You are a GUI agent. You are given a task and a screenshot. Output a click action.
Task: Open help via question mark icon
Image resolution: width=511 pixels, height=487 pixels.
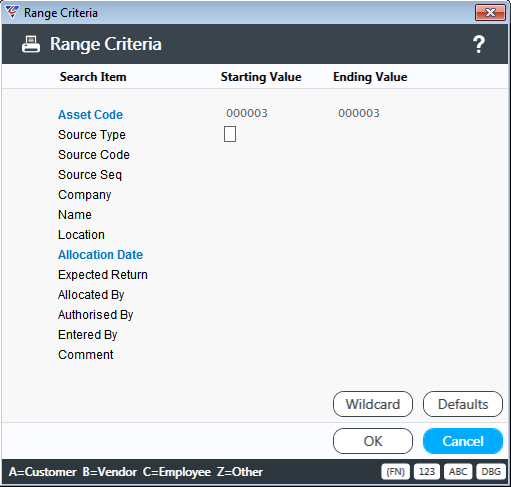(479, 44)
